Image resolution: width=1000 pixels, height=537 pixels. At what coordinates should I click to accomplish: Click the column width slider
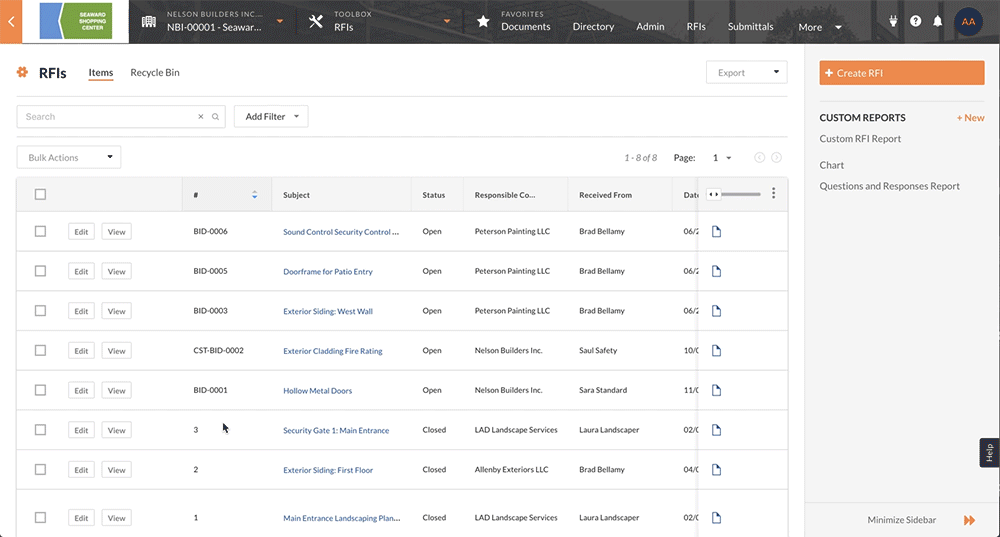point(740,194)
